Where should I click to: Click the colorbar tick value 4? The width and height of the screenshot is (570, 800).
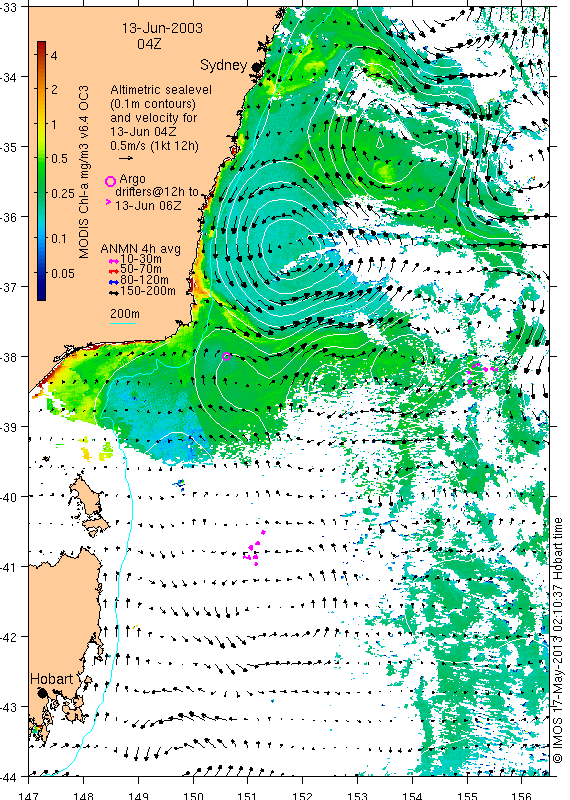54,55
